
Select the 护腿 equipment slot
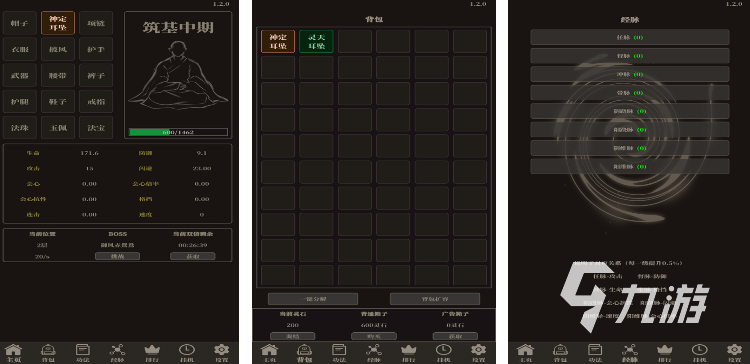pos(20,101)
